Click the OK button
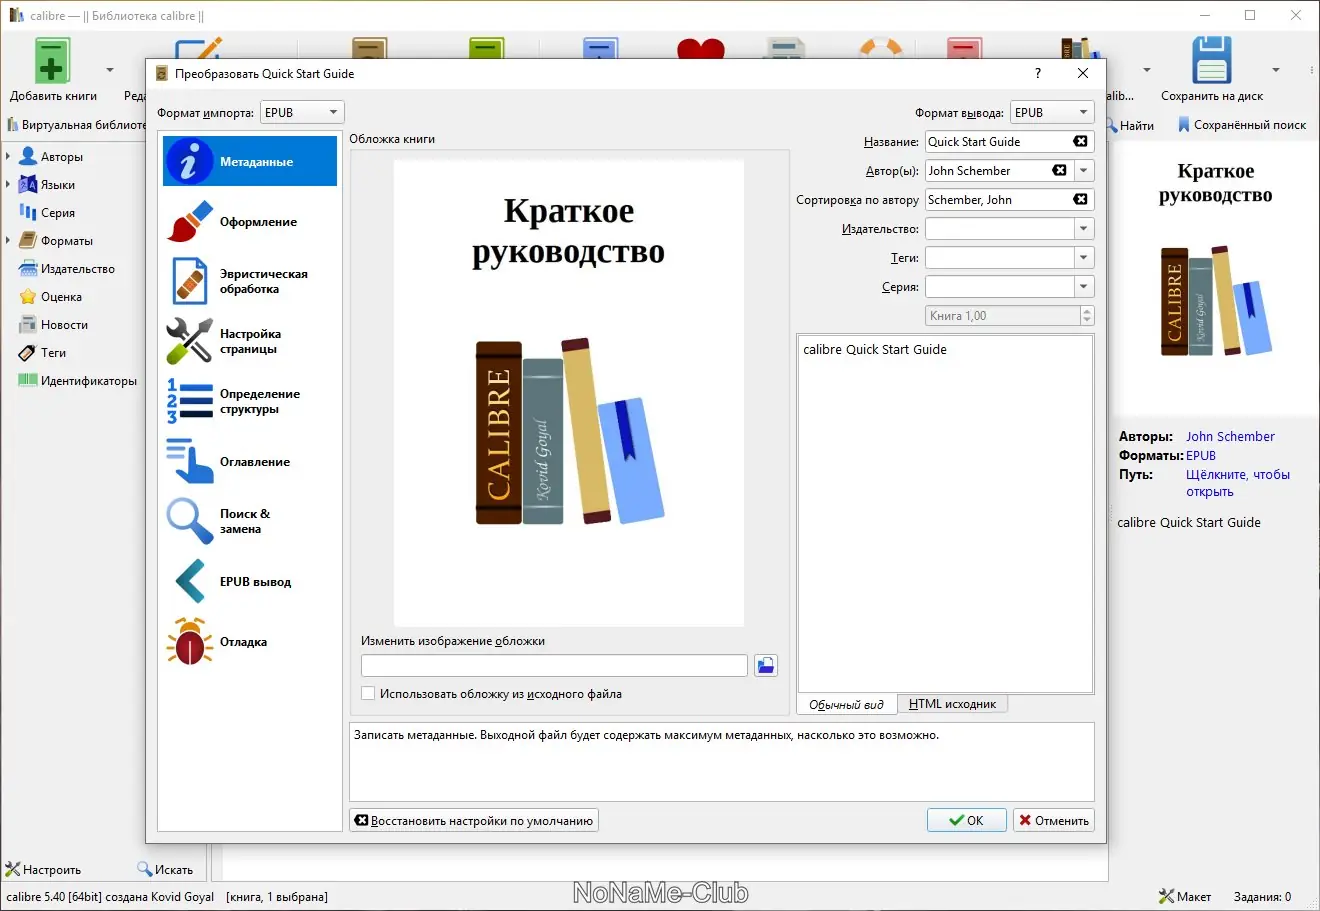The width and height of the screenshot is (1320, 911). pyautogui.click(x=966, y=821)
